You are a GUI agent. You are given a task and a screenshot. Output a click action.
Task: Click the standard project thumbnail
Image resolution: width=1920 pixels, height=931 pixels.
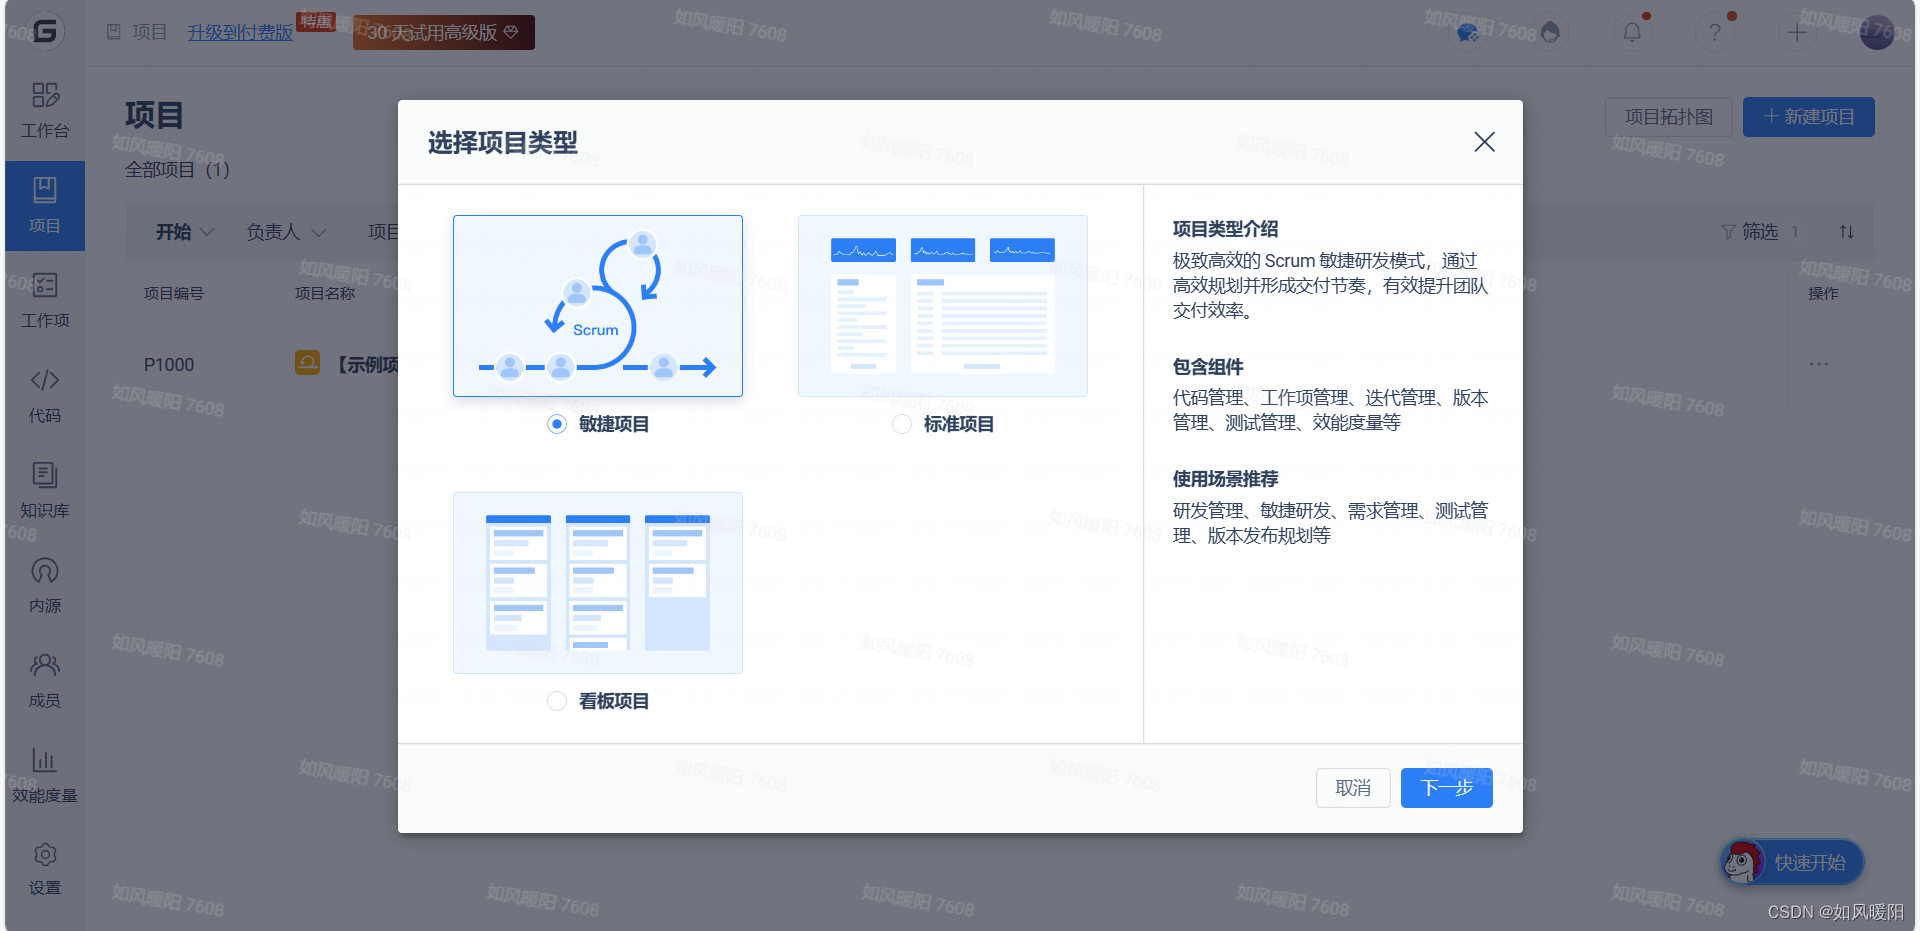(943, 306)
